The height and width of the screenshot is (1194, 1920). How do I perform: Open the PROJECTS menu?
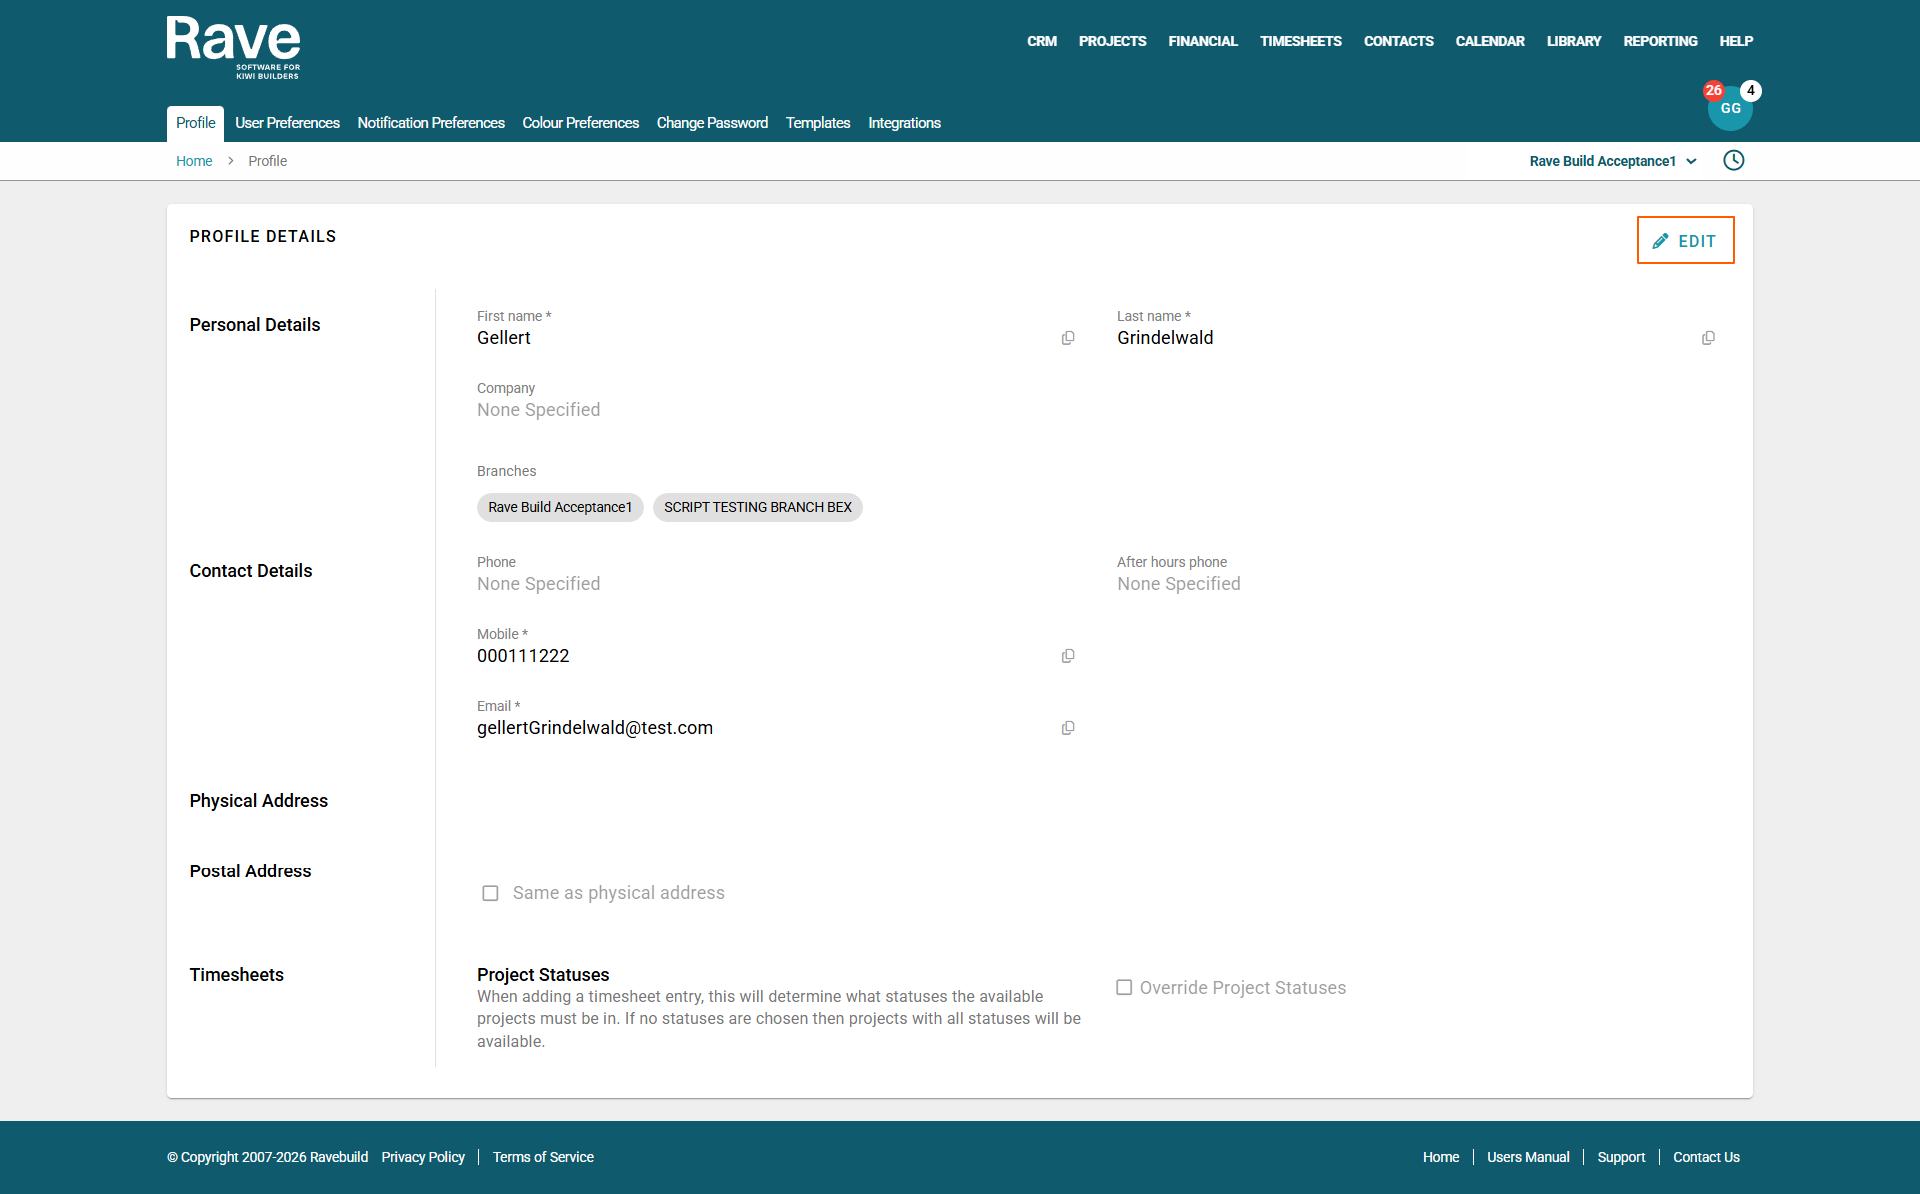[1112, 41]
